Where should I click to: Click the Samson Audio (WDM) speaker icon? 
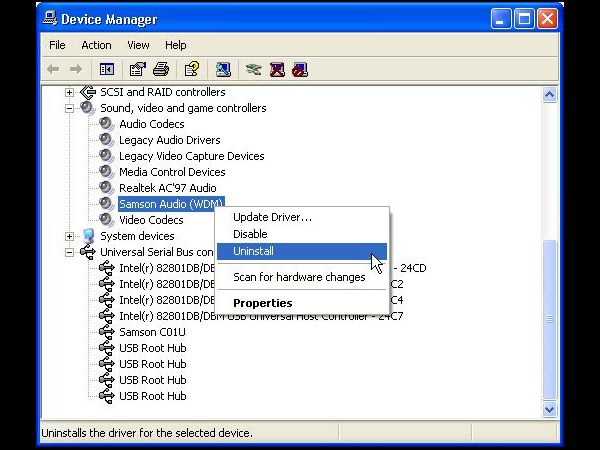(x=106, y=204)
